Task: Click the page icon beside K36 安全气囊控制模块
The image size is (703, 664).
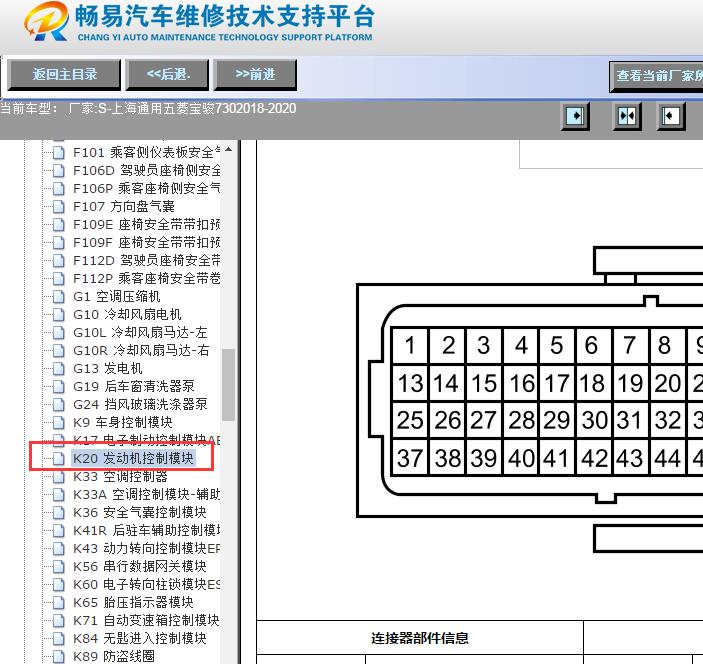Action: (x=58, y=512)
